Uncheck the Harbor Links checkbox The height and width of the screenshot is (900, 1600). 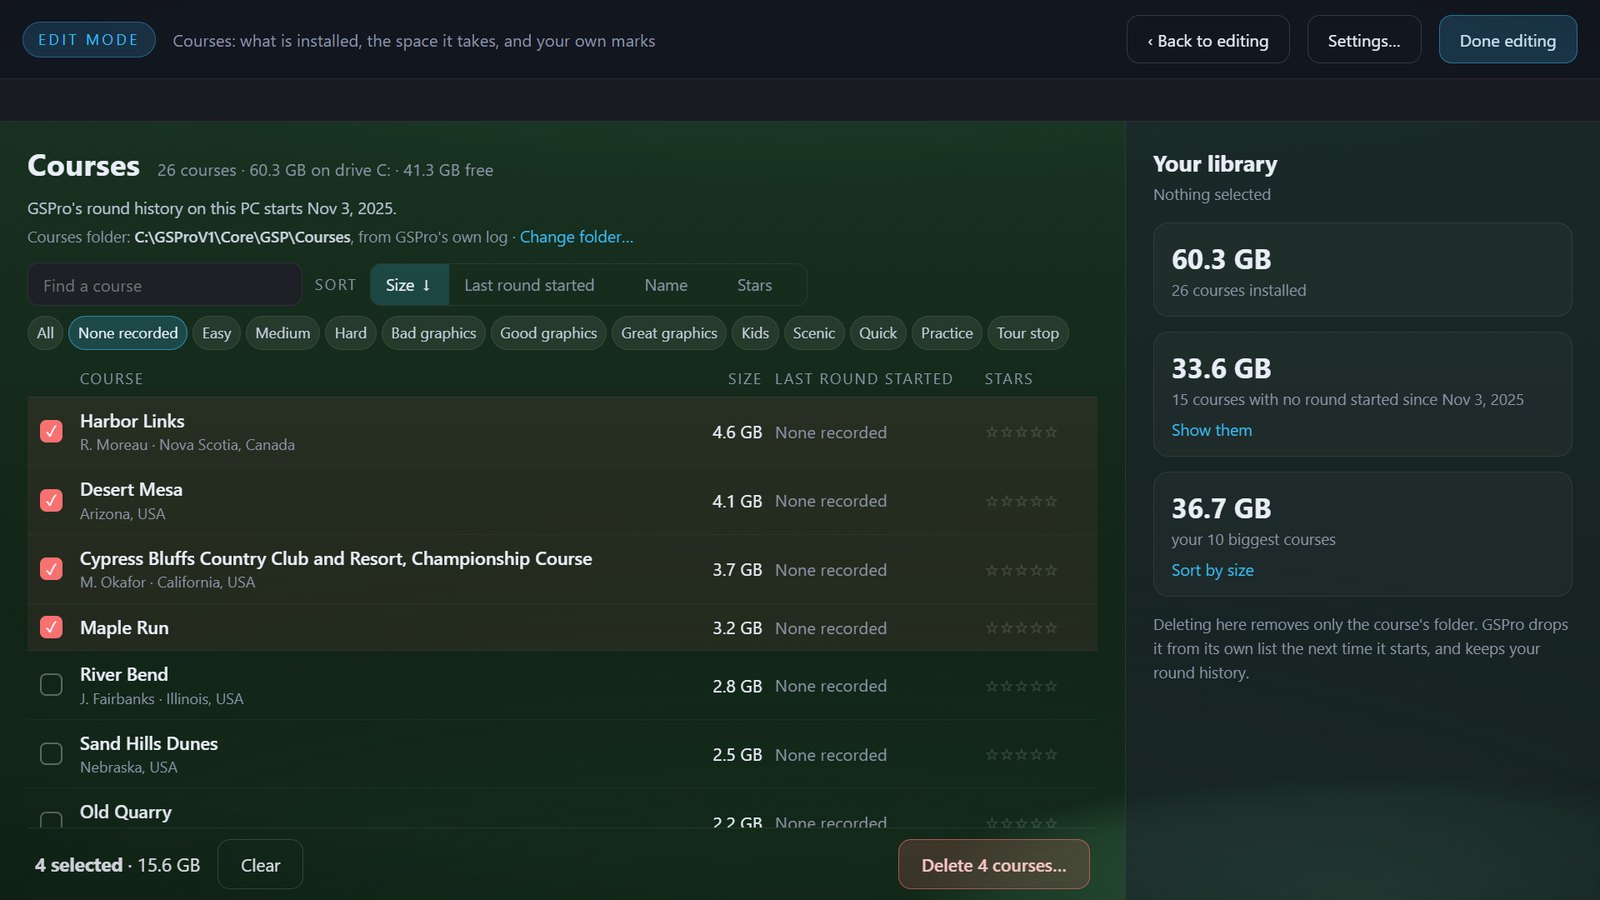coord(51,431)
